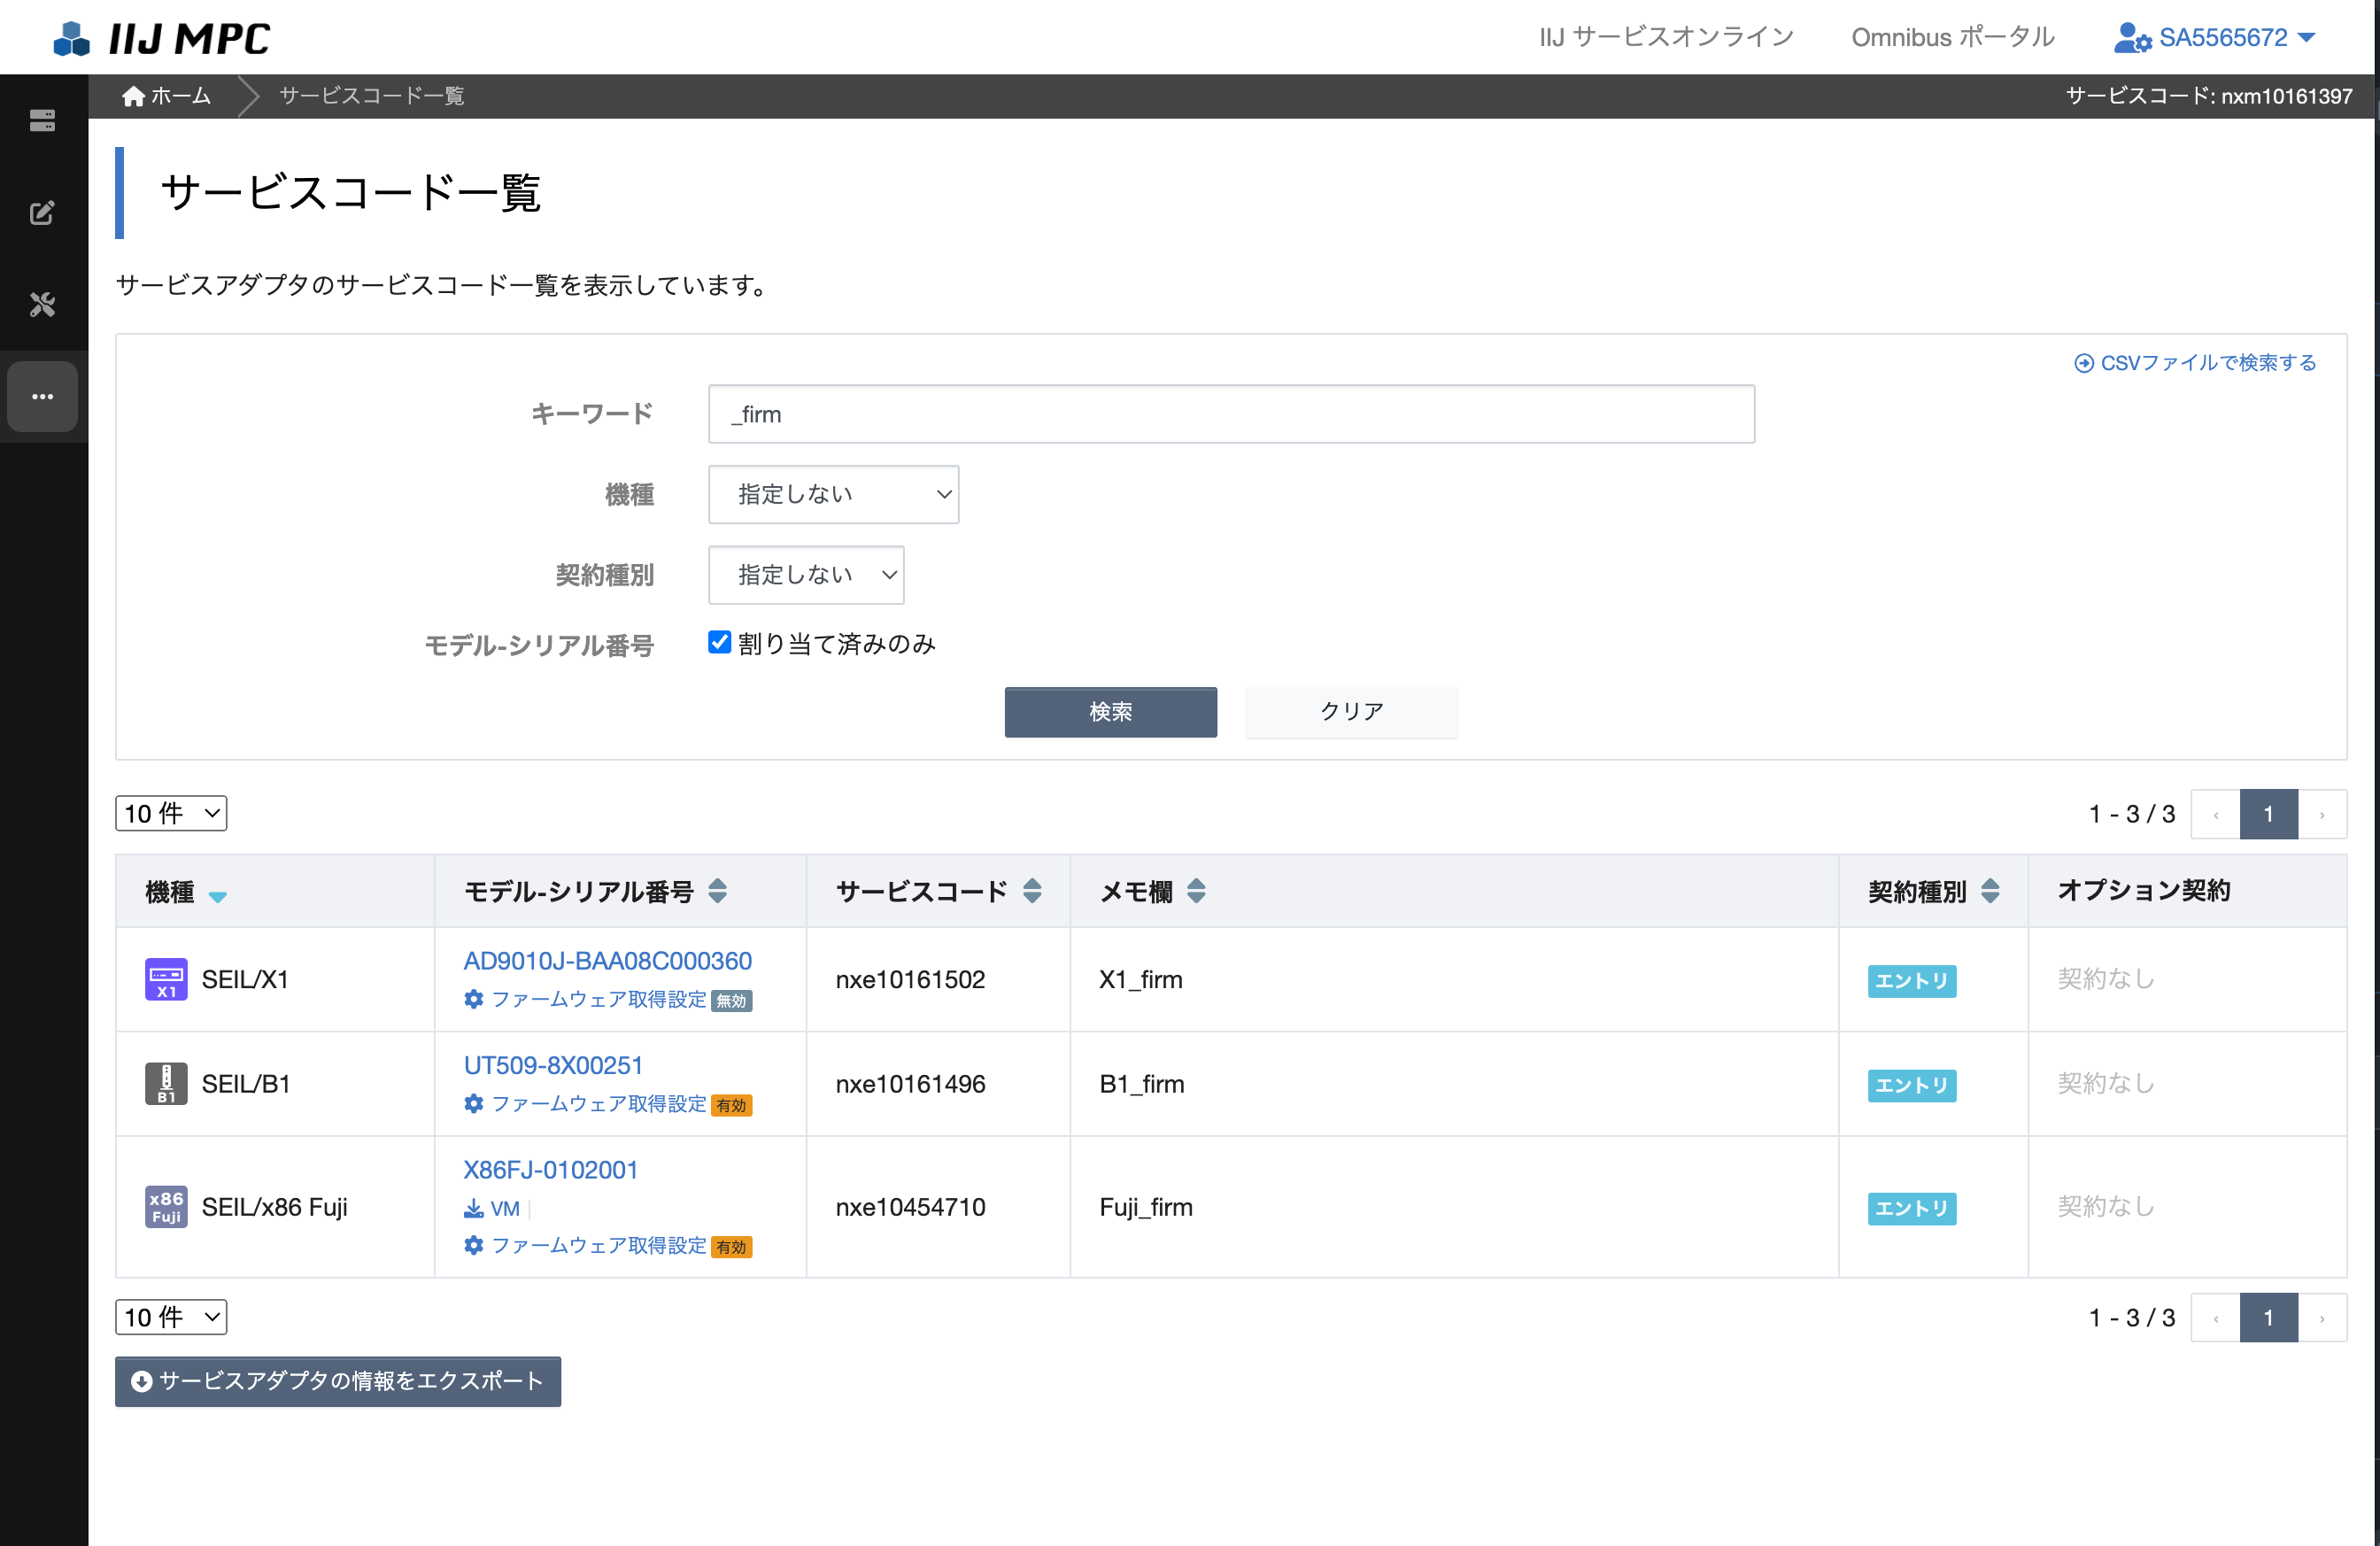2380x1546 pixels.
Task: Click エントリ badge in B1_firm row
Action: (x=1911, y=1085)
